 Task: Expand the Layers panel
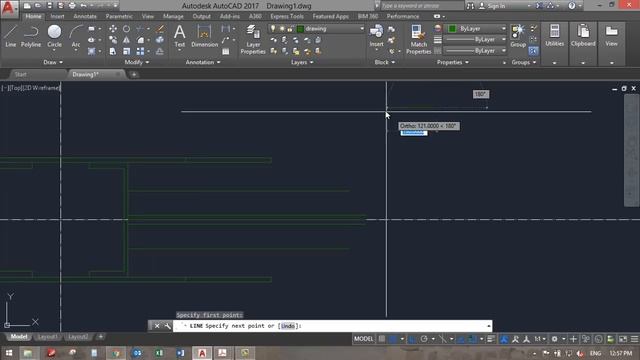tap(302, 62)
